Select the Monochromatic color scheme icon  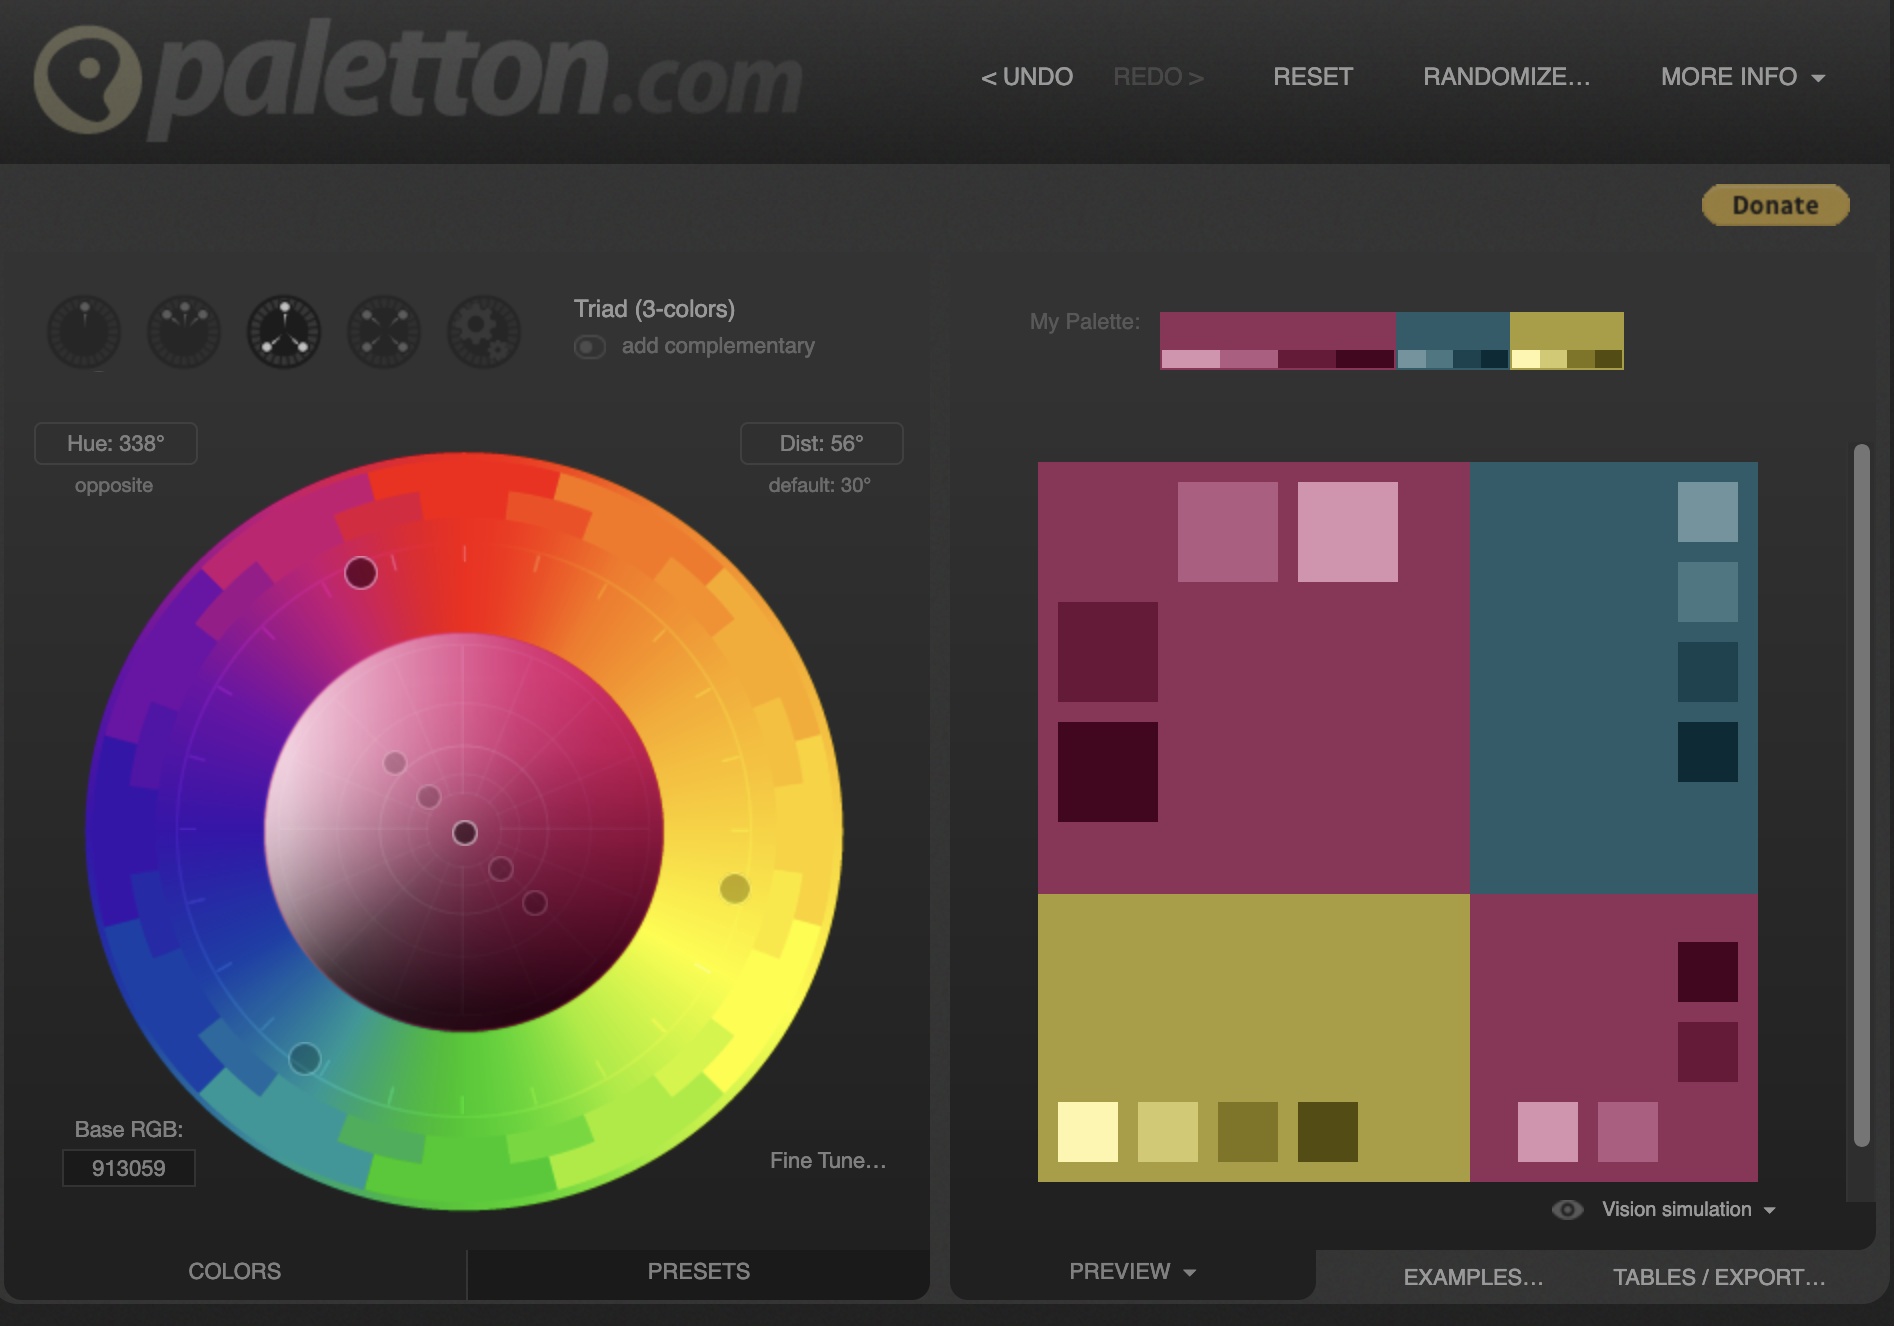pyautogui.click(x=84, y=332)
